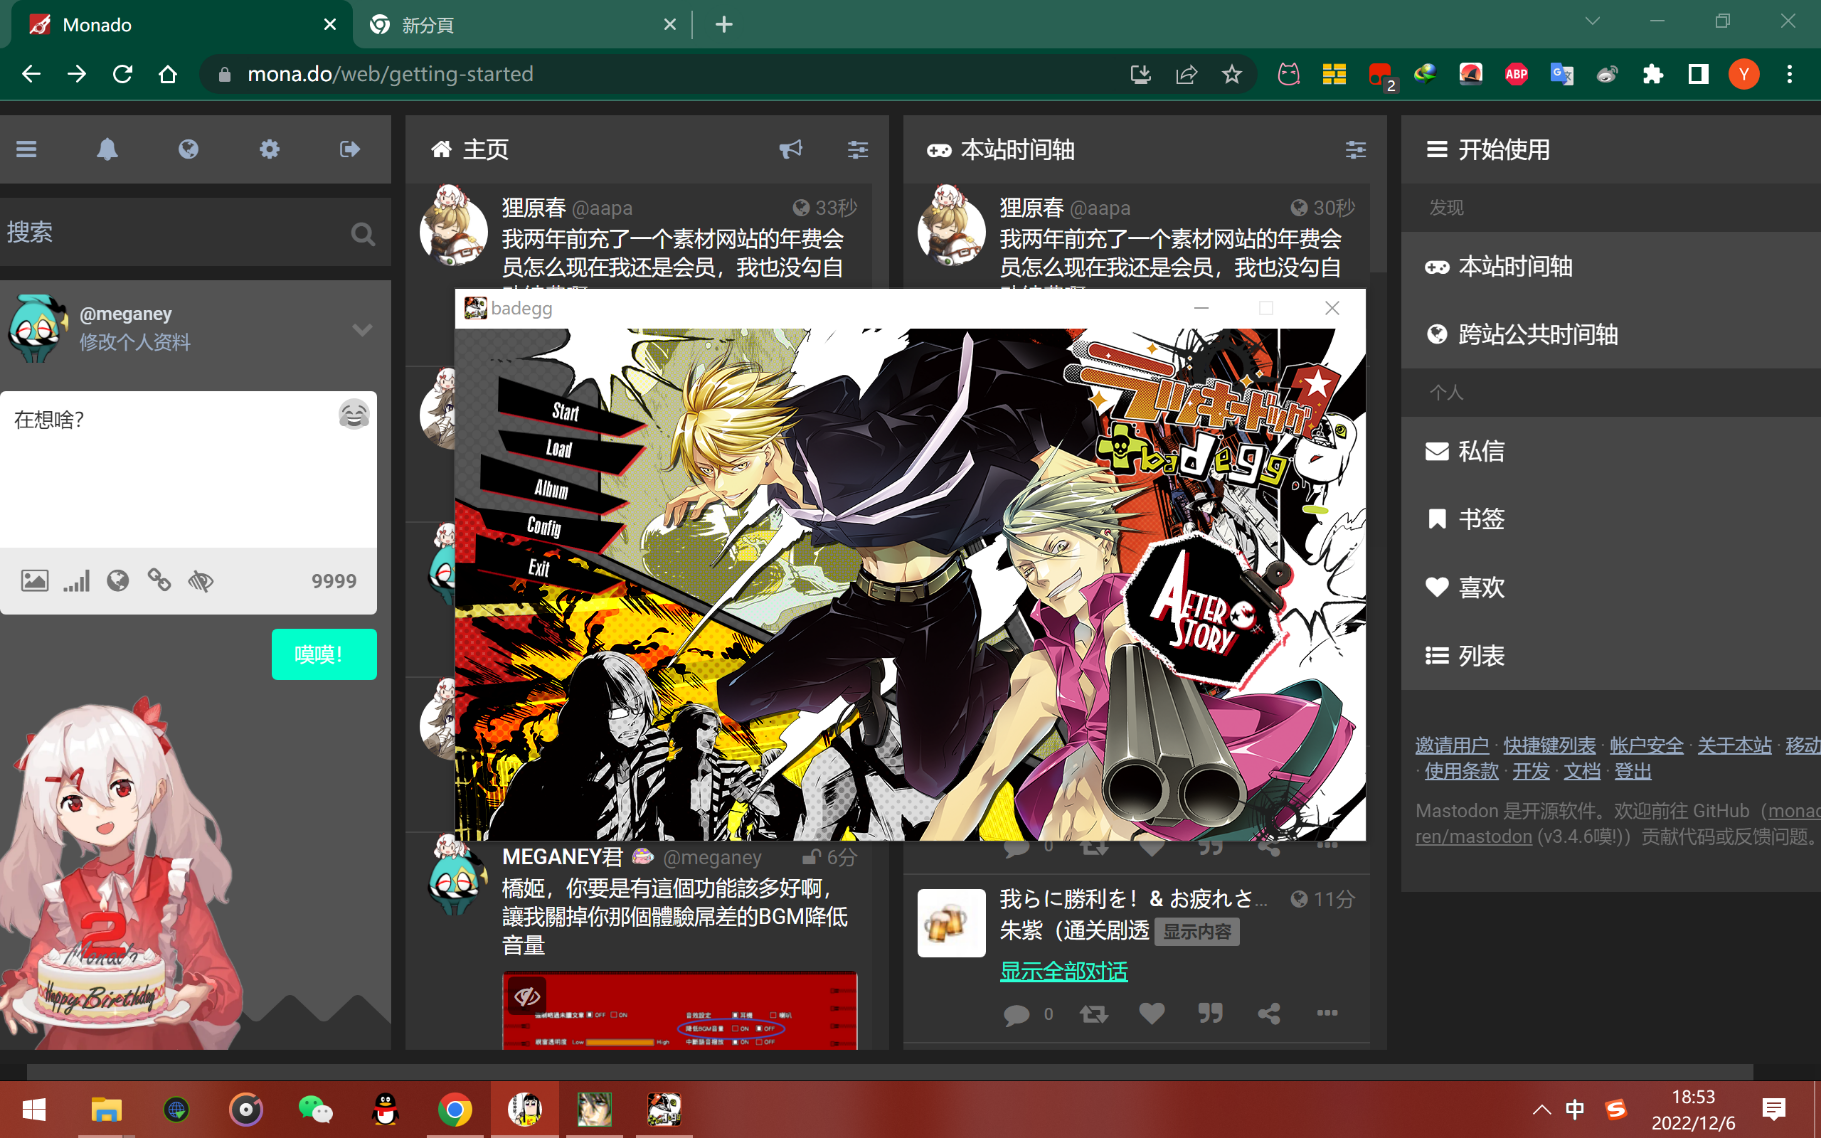Expand the @meganey account chevron
Screen dimensions: 1821x1138
click(x=362, y=329)
